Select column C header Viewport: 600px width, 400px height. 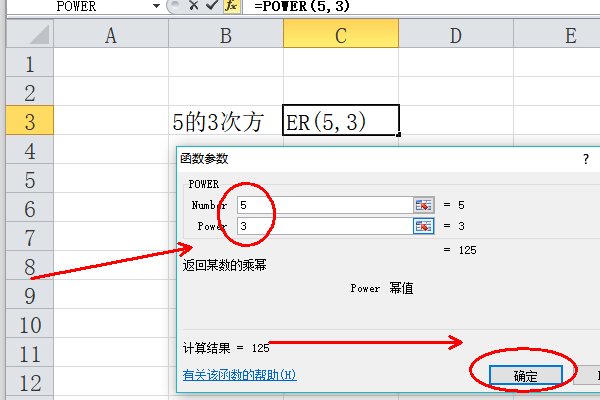tap(341, 35)
